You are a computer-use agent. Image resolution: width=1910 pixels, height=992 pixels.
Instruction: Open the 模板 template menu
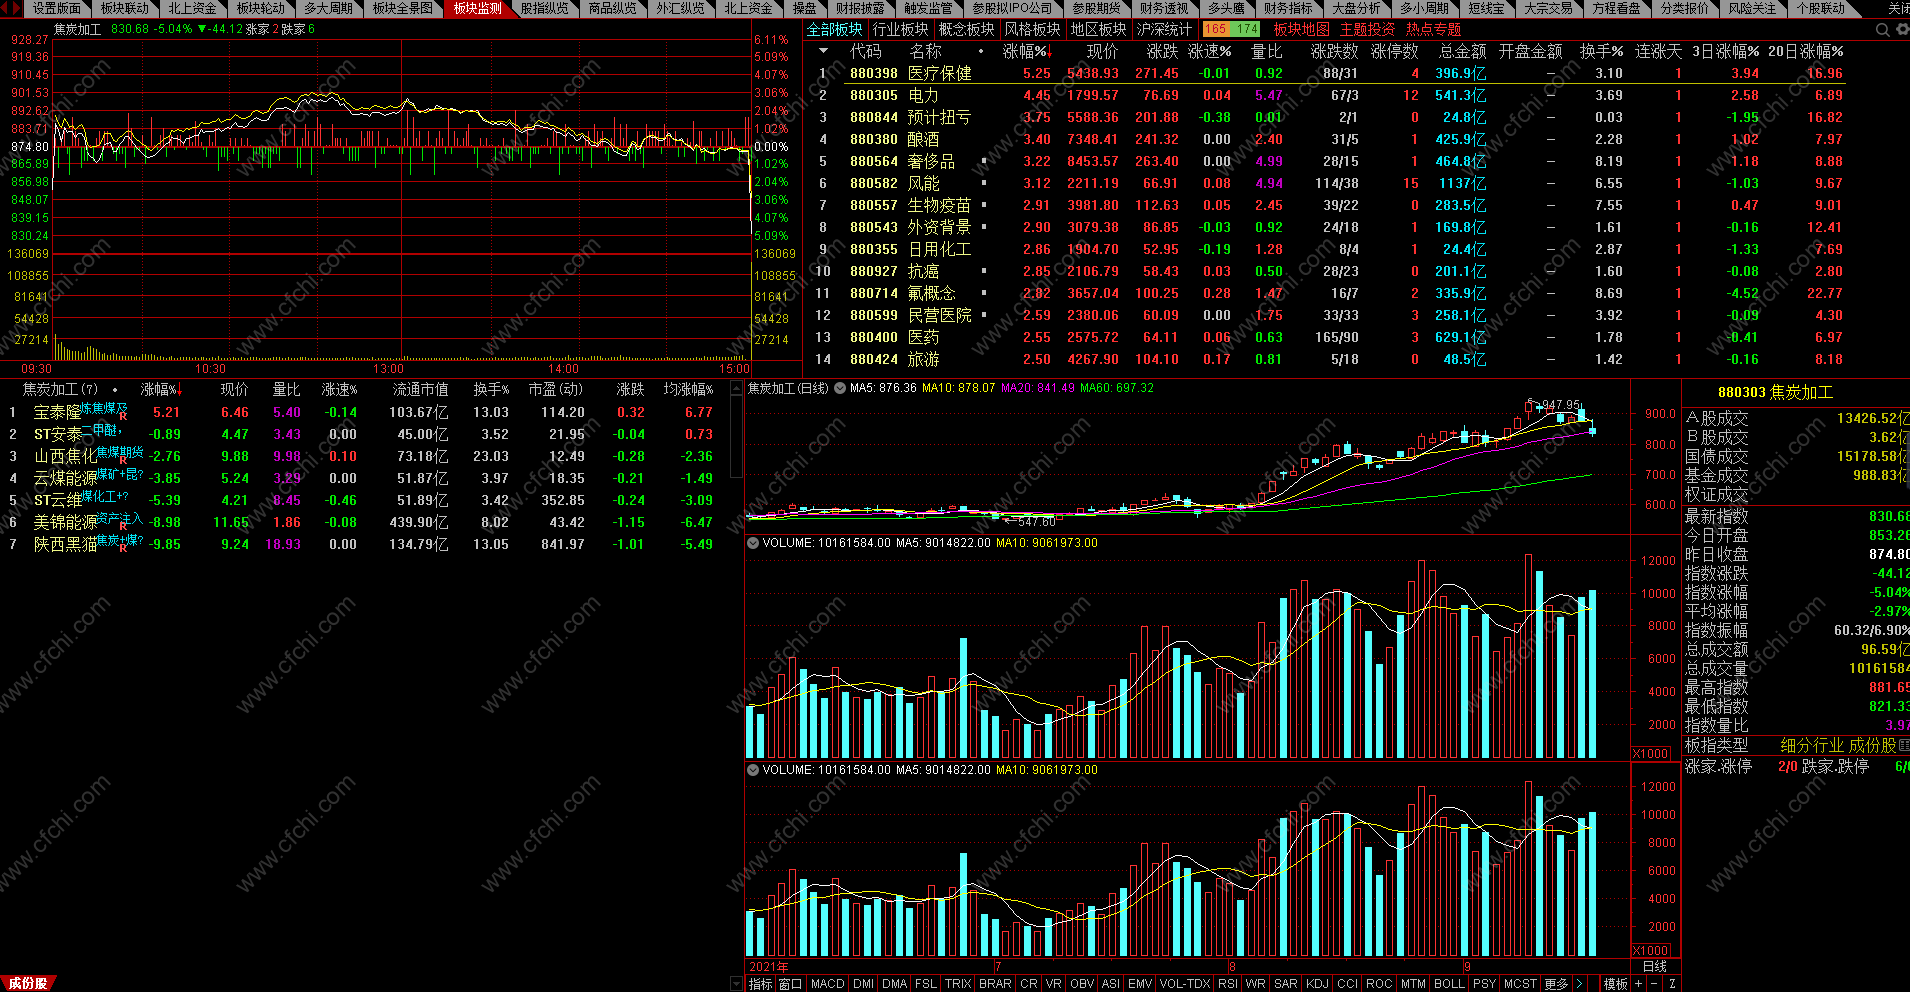[1616, 984]
